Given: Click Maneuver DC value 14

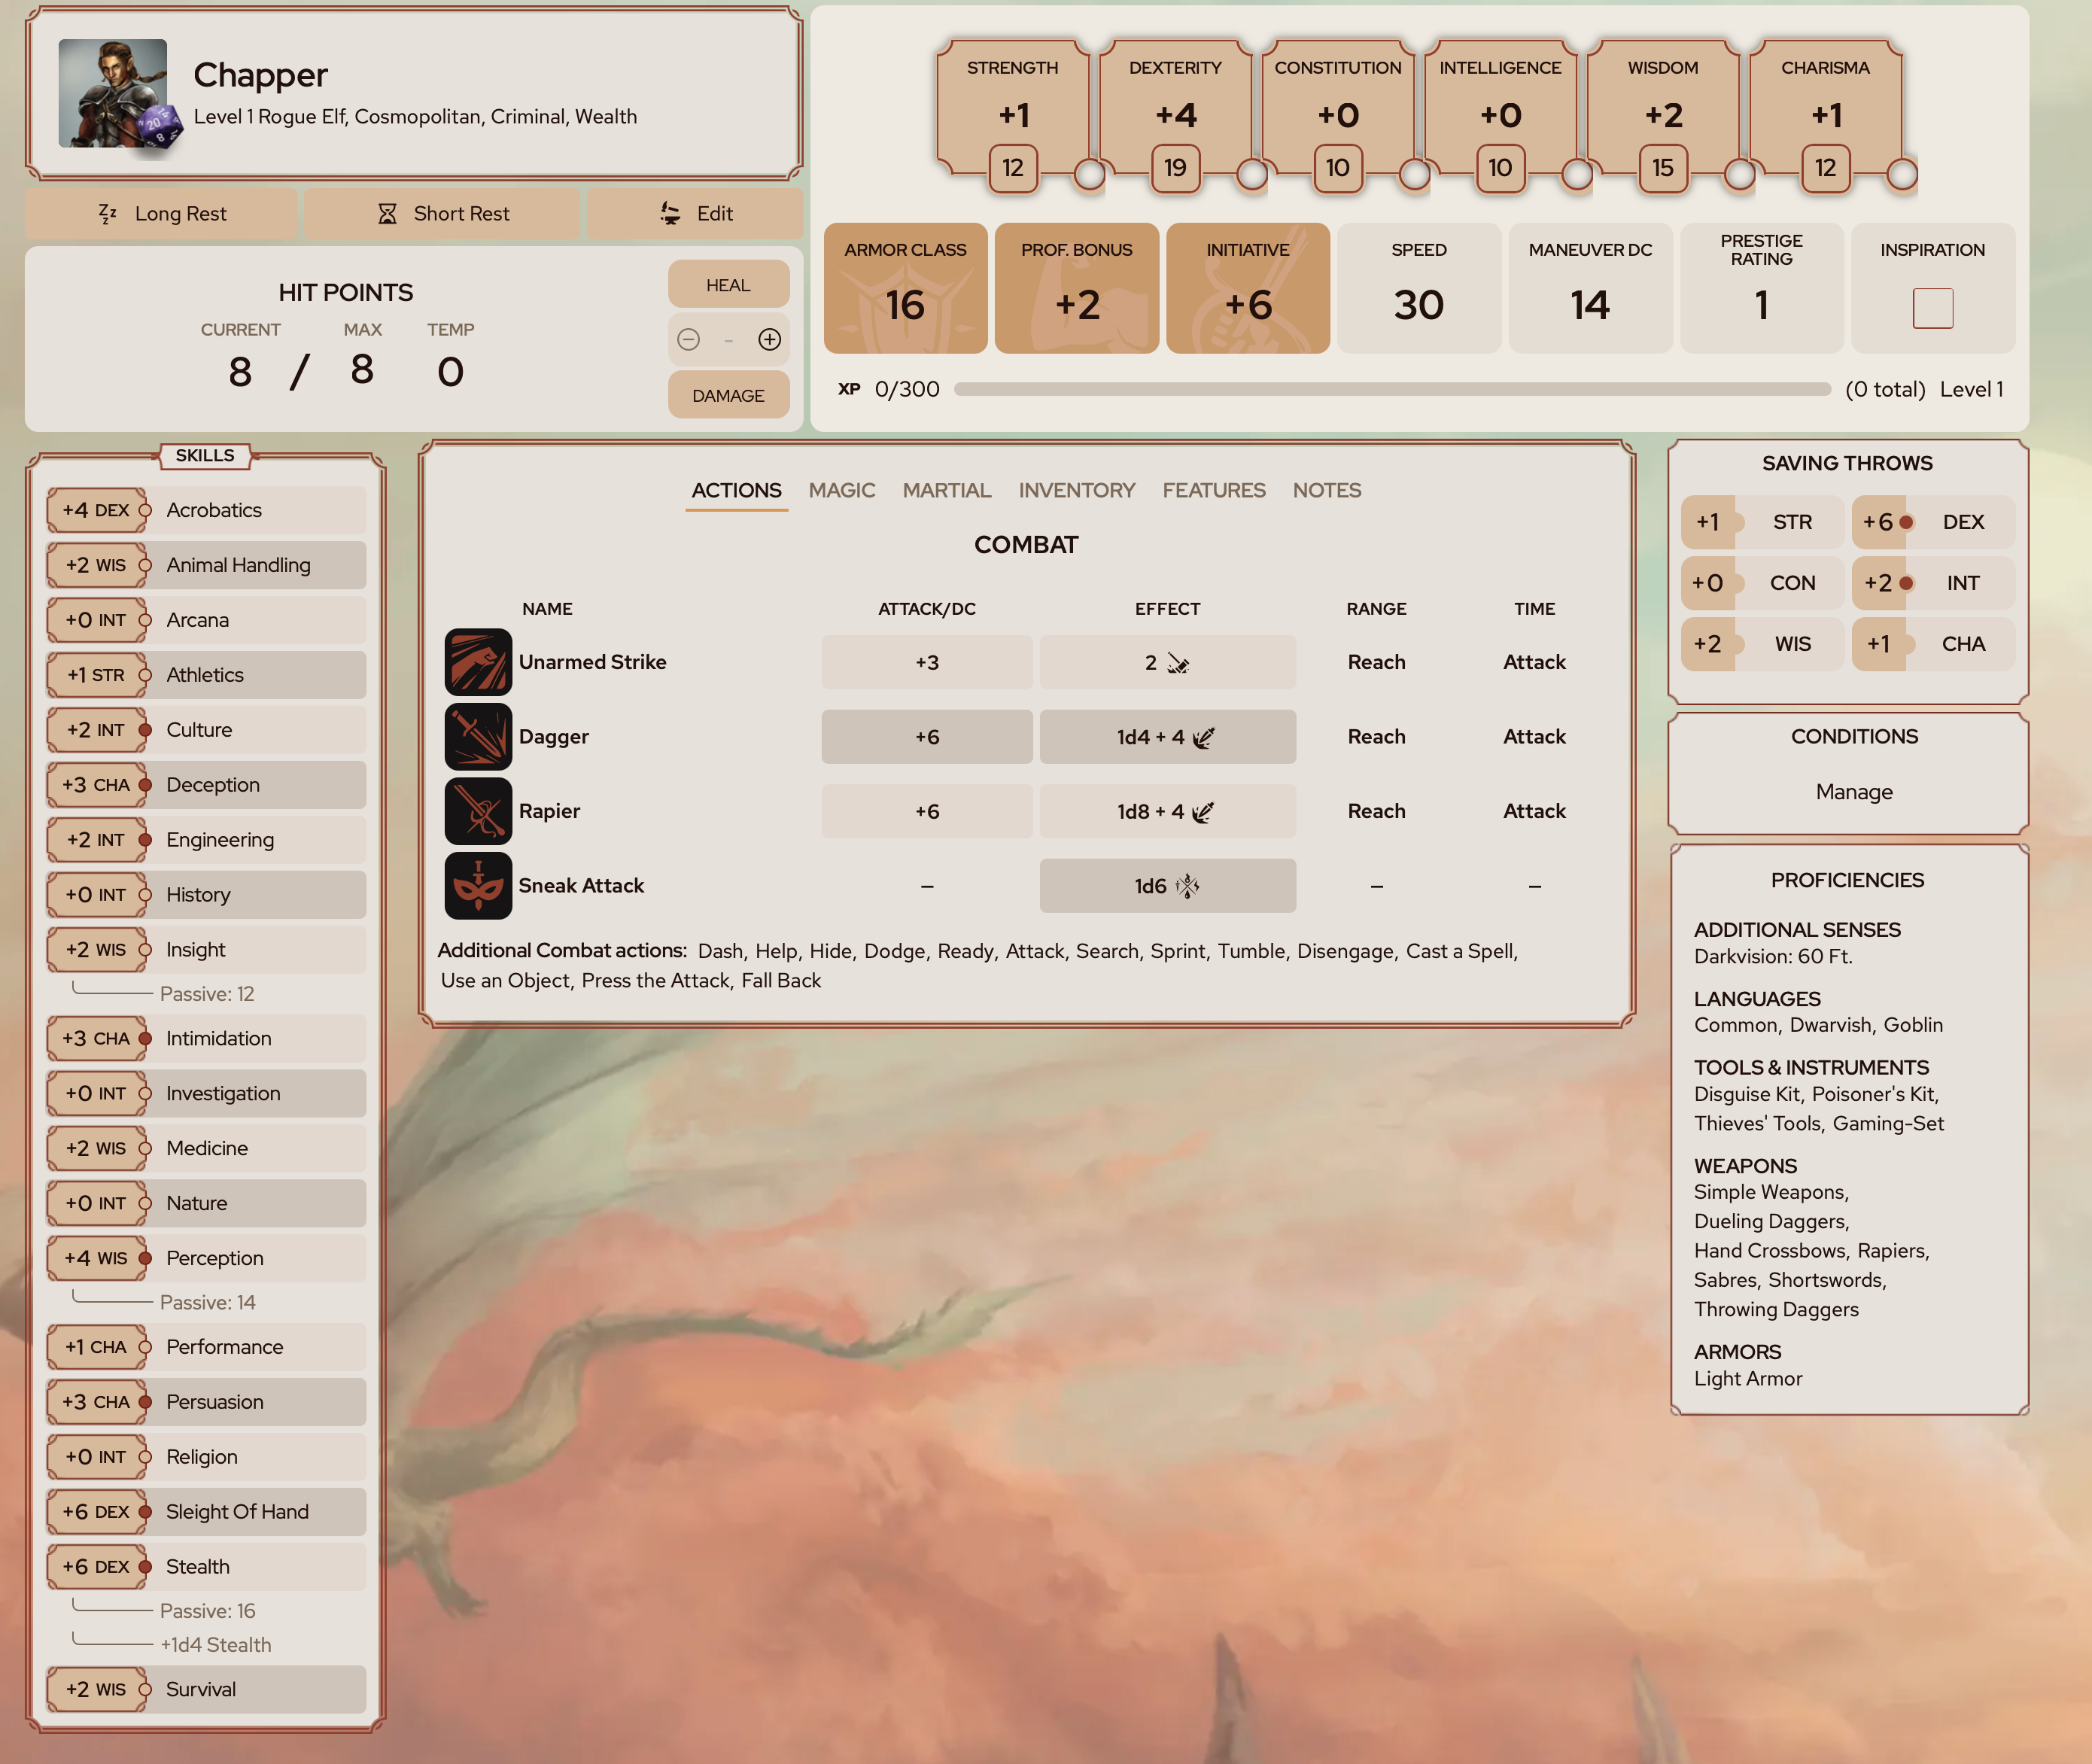Looking at the screenshot, I should (1590, 305).
